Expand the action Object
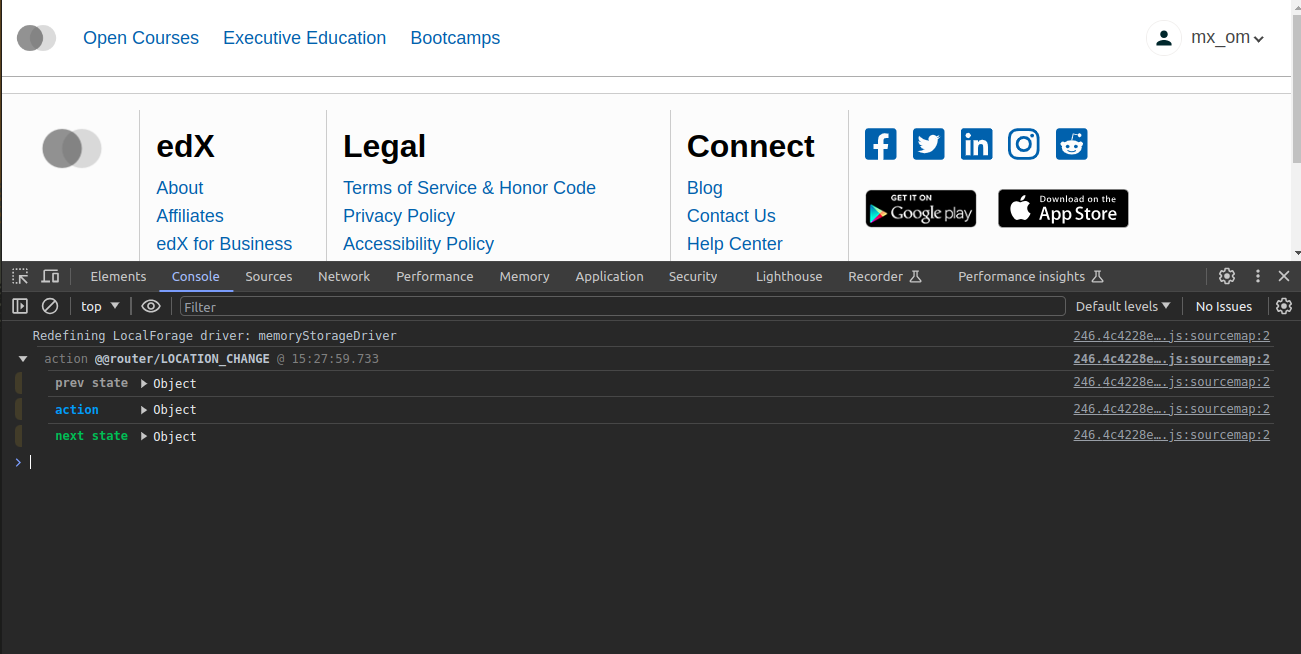This screenshot has height=654, width=1301. click(144, 410)
